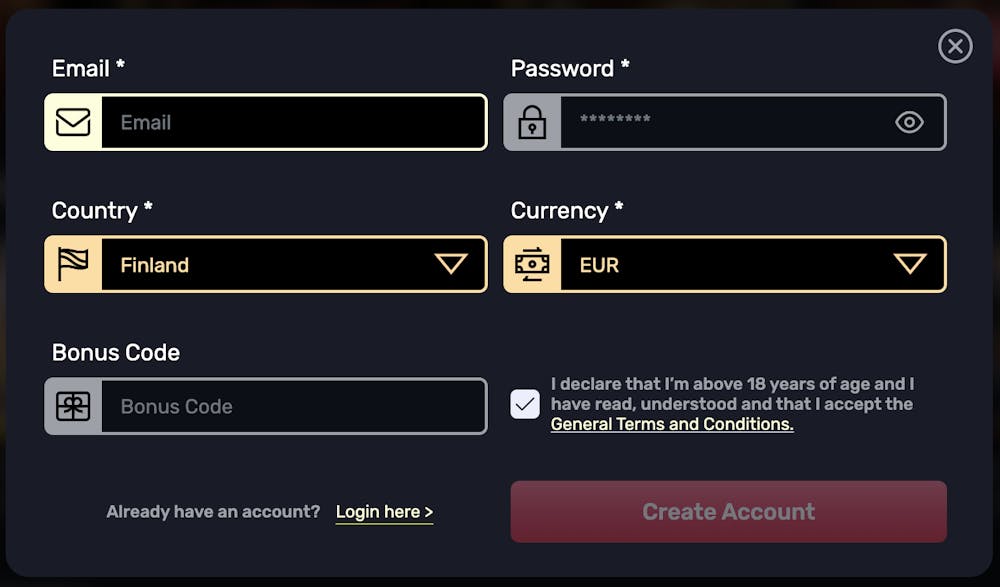1000x587 pixels.
Task: Open the General Terms and Conditions link
Action: click(672, 424)
